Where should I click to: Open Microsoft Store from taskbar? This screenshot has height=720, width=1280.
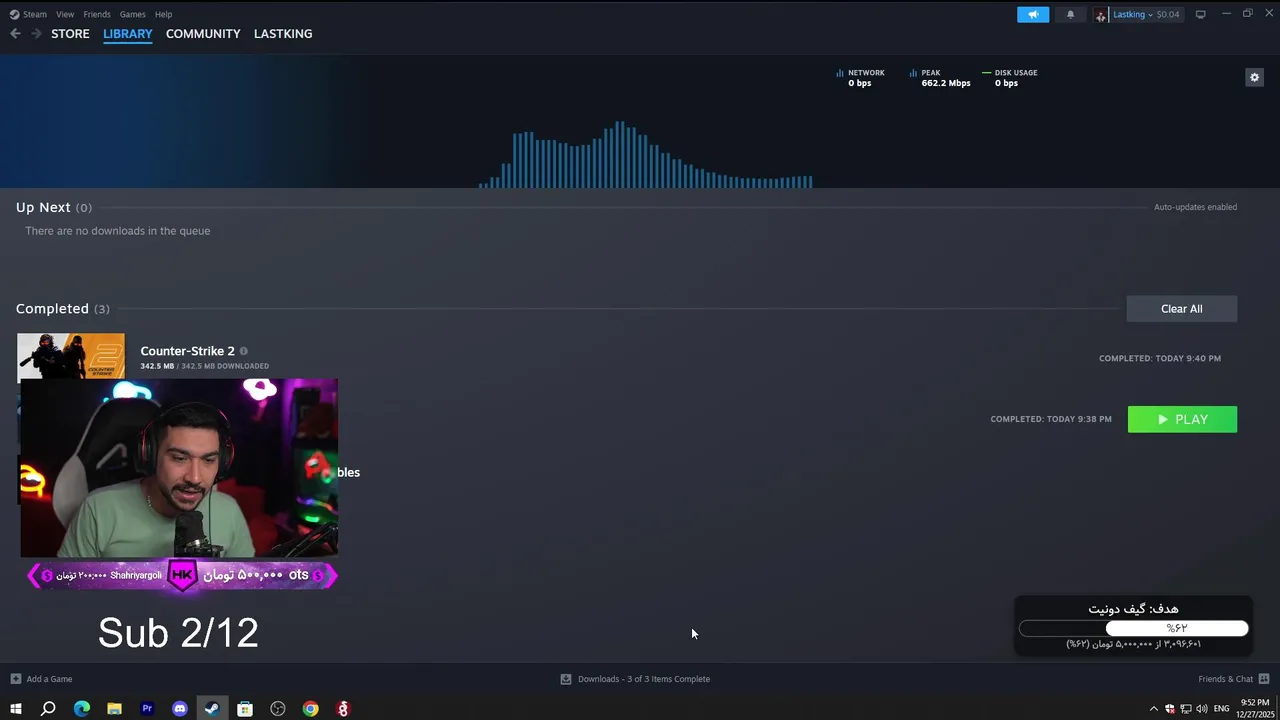pos(245,709)
